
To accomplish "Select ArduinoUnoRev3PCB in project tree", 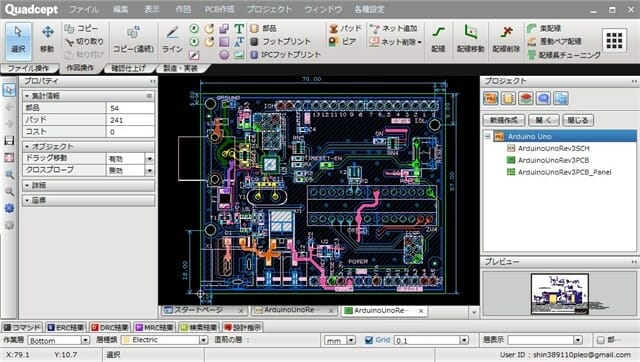I will point(553,160).
